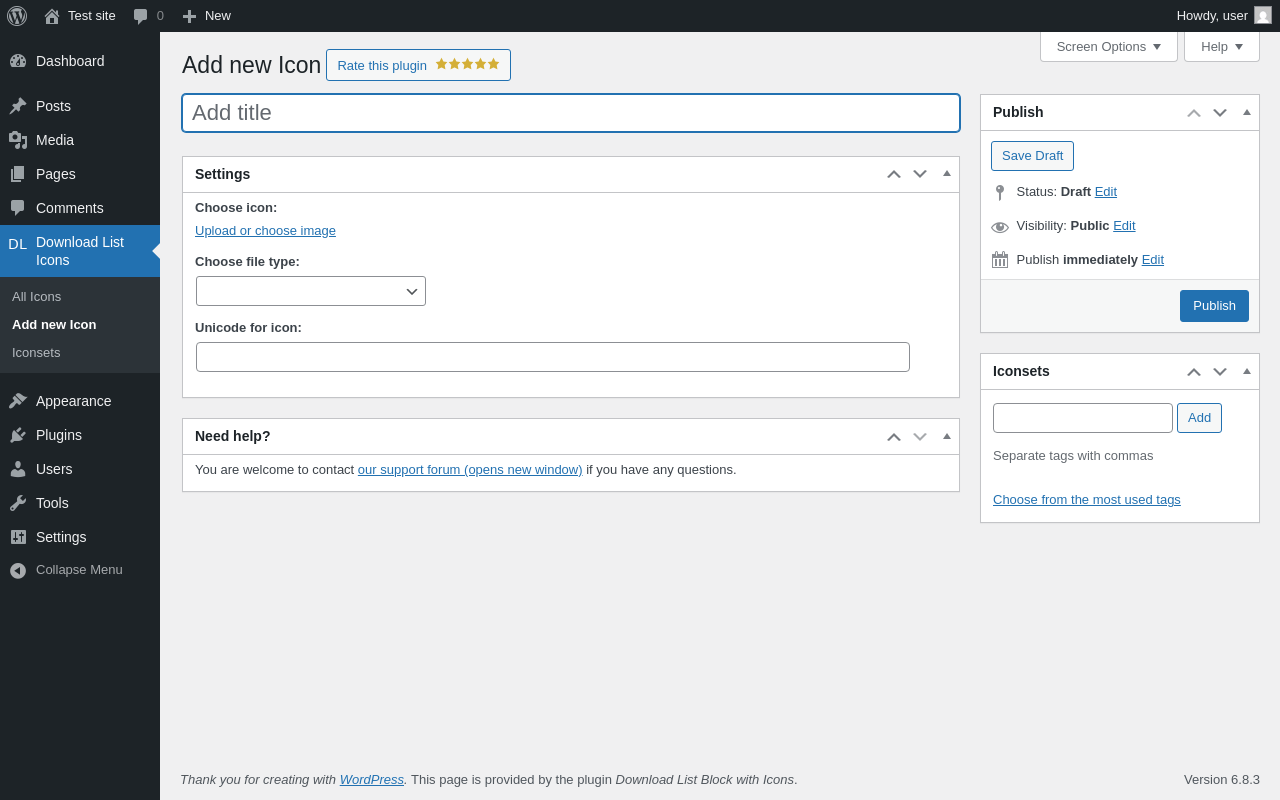Select the Iconsets submenu item
This screenshot has width=1280, height=800.
(36, 353)
